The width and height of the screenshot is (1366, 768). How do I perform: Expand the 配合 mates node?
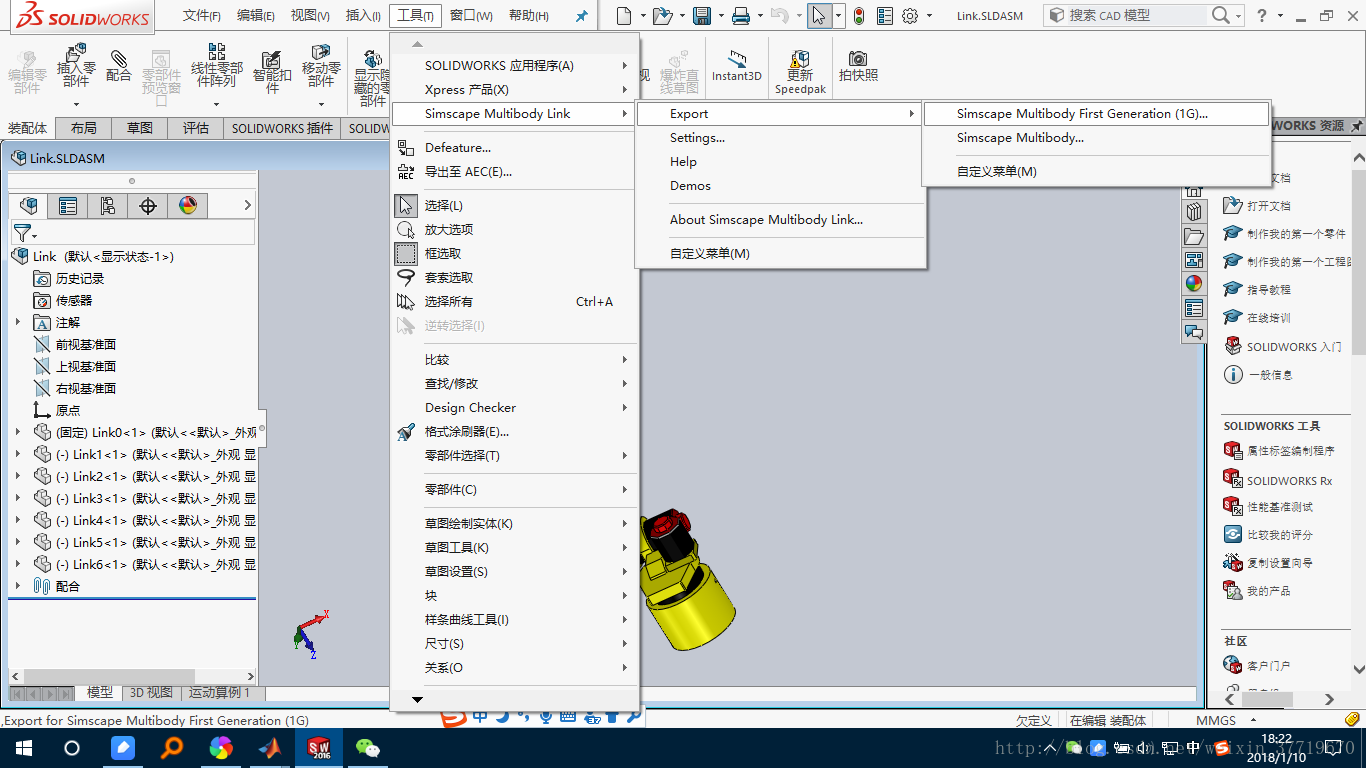(x=17, y=586)
